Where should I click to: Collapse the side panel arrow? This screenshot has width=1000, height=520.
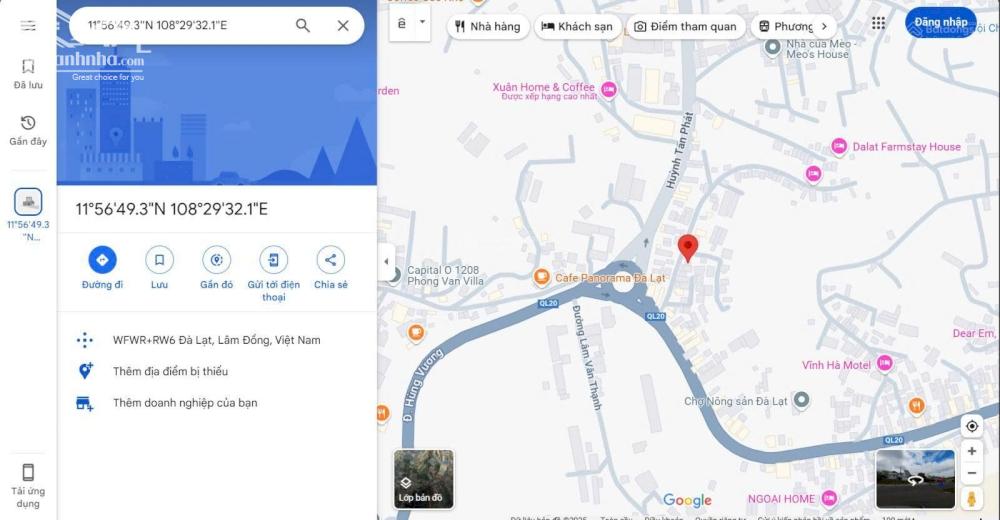click(x=386, y=261)
